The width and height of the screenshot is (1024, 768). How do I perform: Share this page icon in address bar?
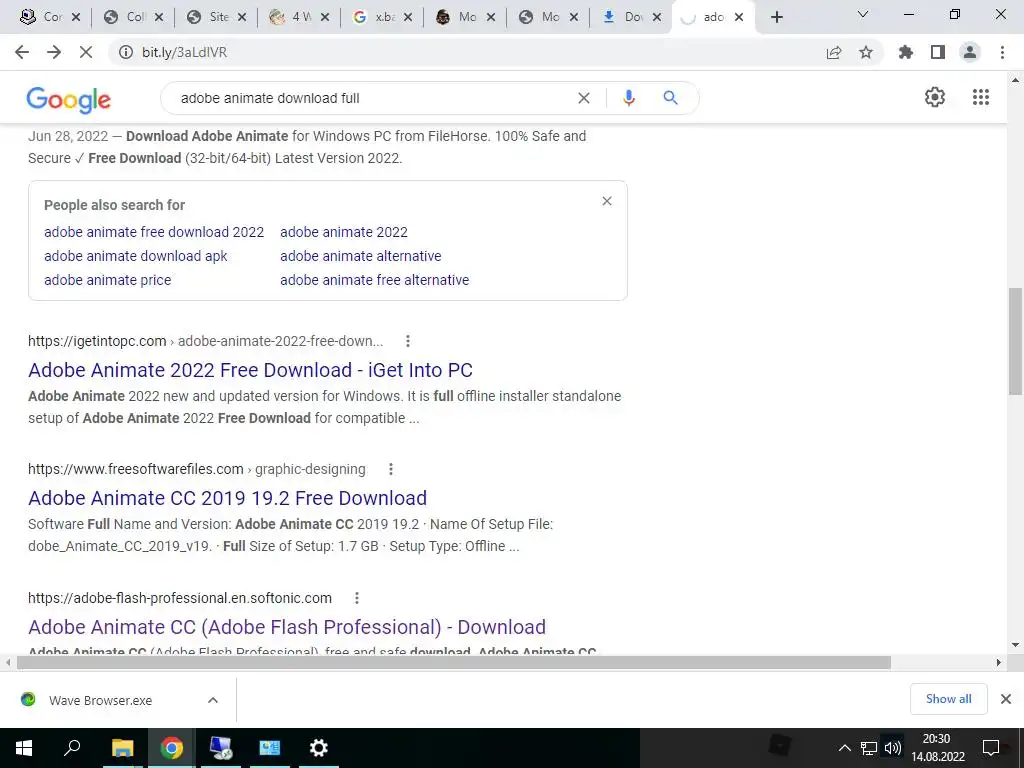tap(834, 52)
